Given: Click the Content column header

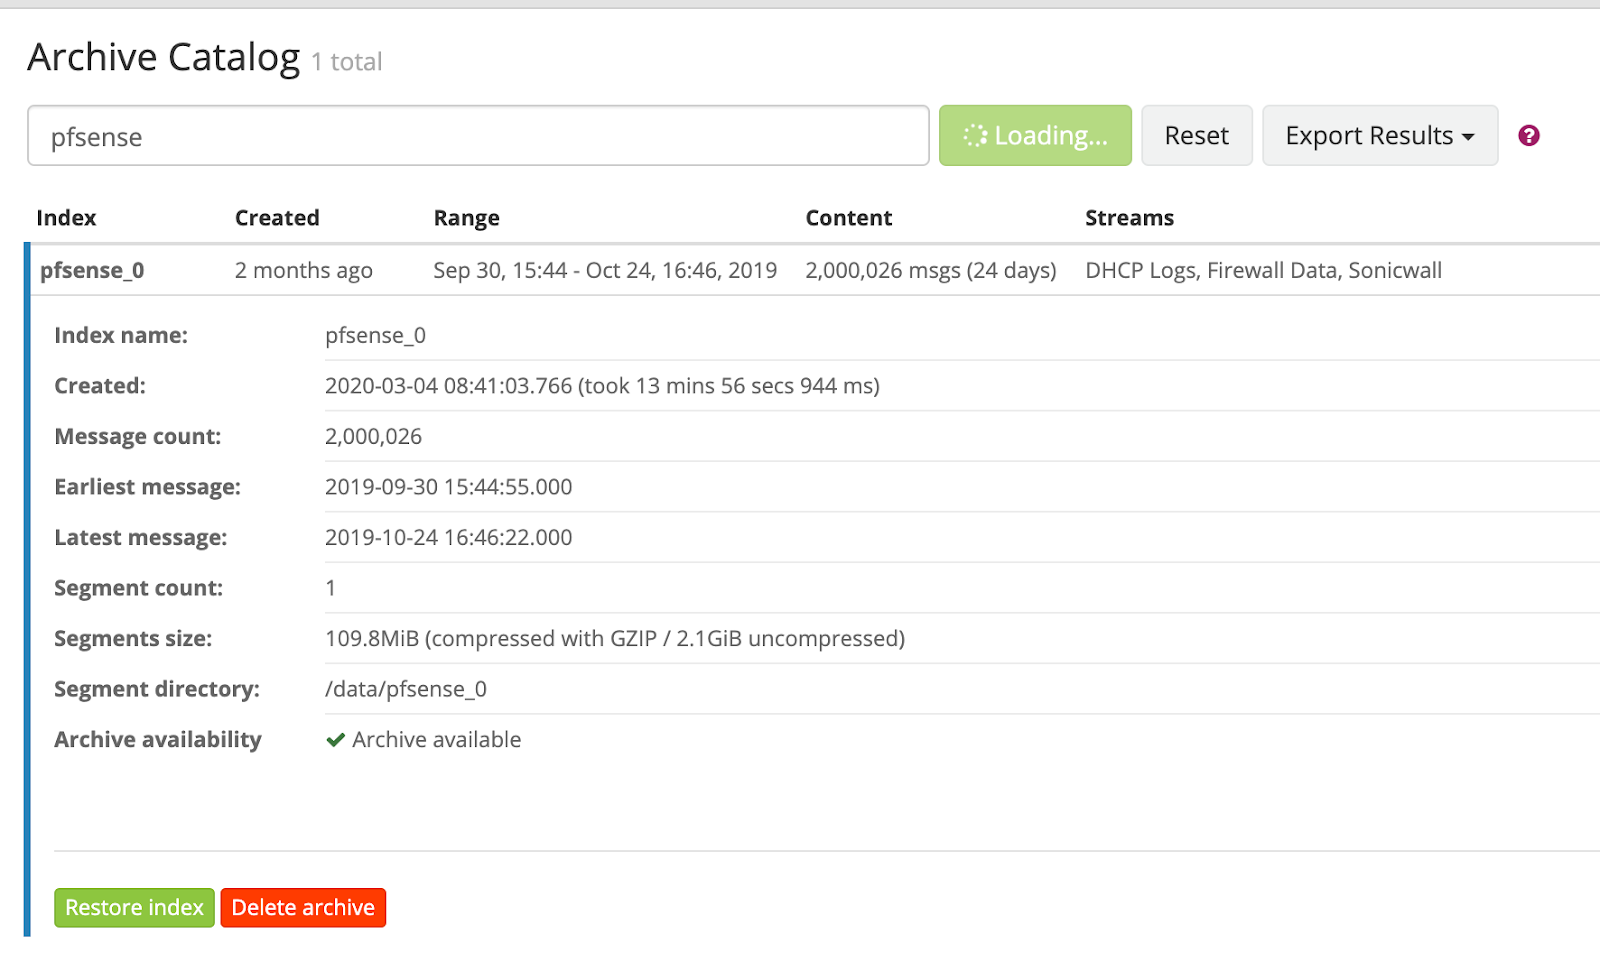Looking at the screenshot, I should click(849, 218).
